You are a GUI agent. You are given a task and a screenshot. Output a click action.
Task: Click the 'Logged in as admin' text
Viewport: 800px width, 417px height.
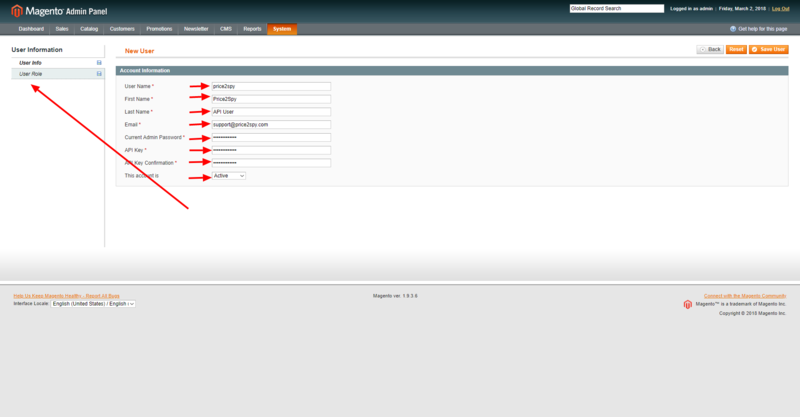point(691,9)
